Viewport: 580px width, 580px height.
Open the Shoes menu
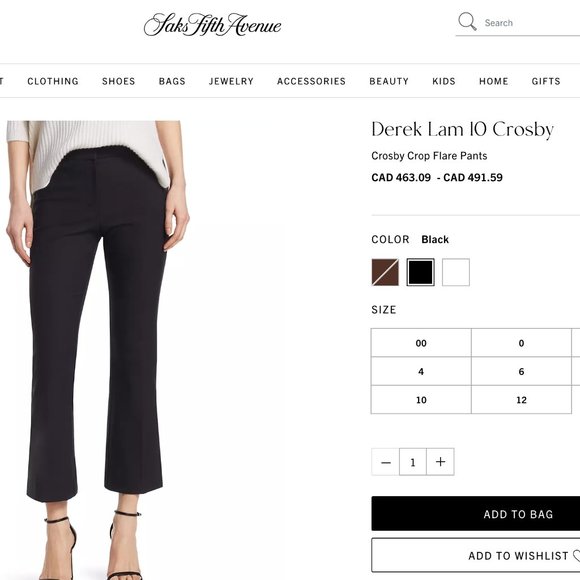pyautogui.click(x=119, y=81)
